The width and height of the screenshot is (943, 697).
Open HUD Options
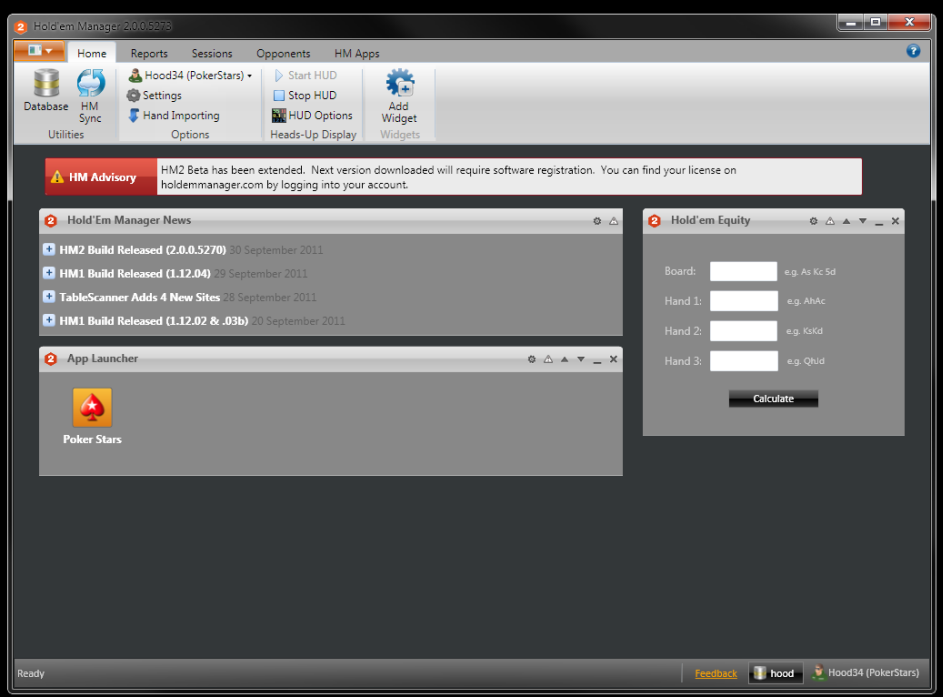coord(312,115)
